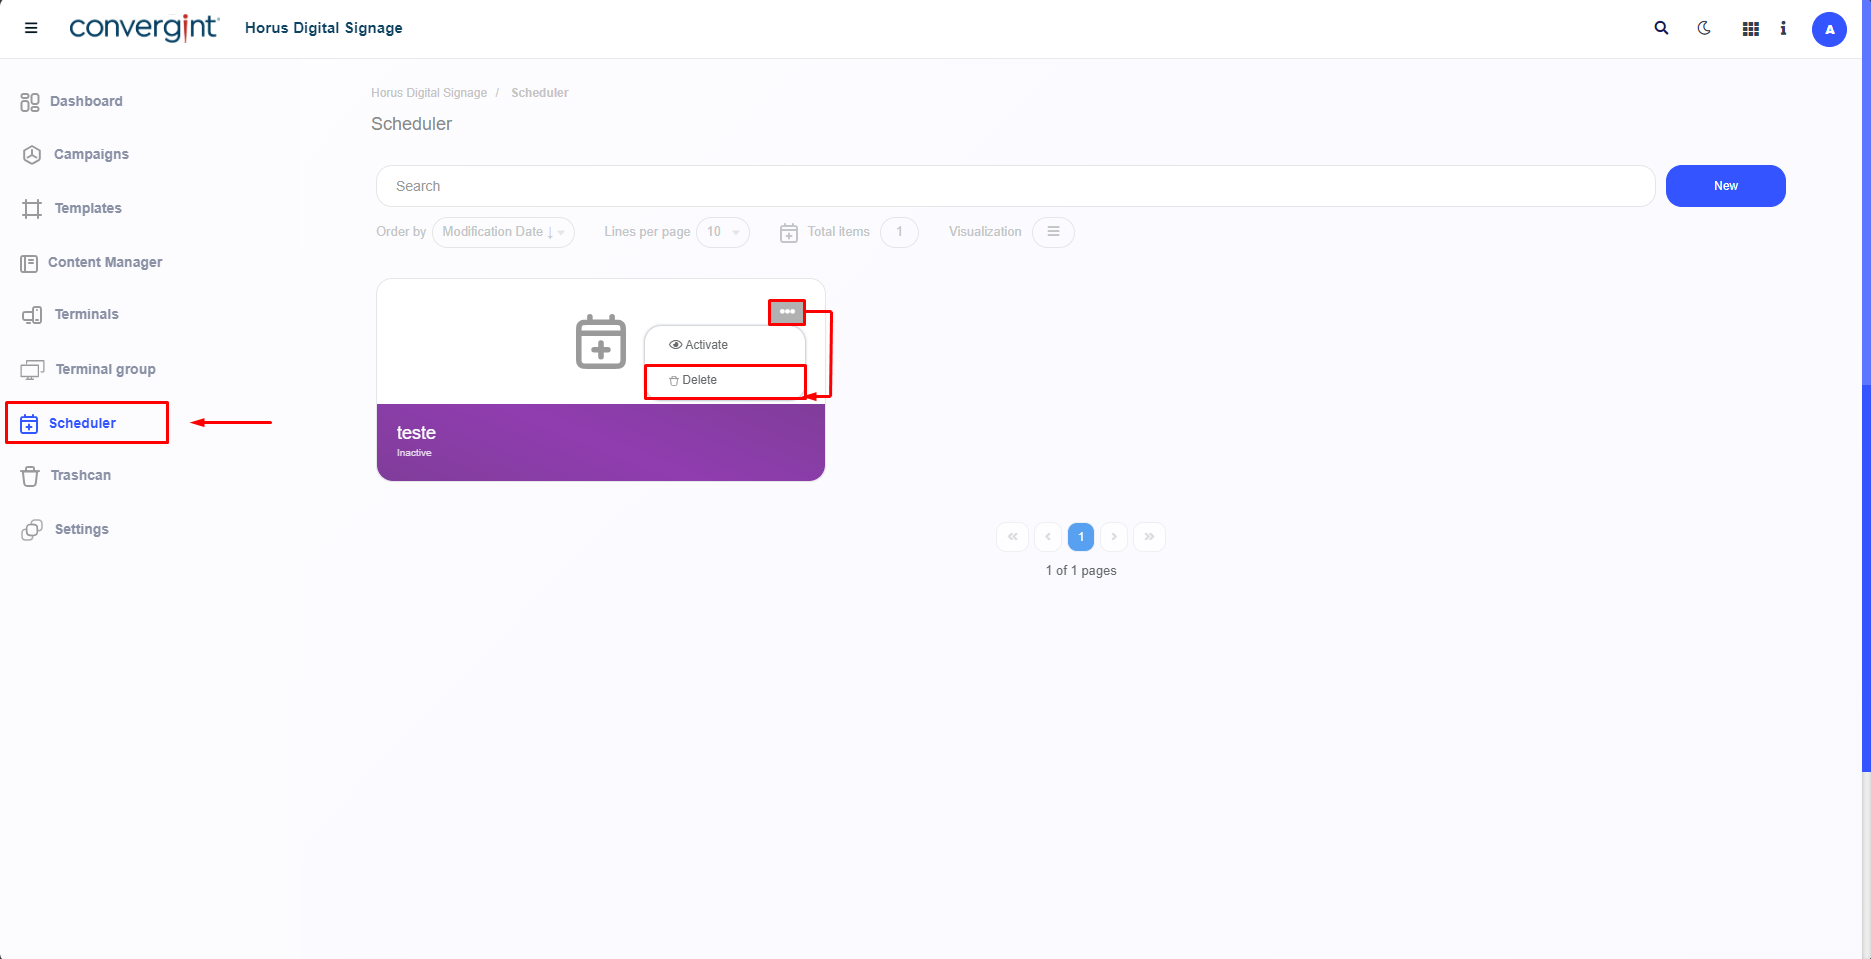Open the three-dots menu on teste card
Image resolution: width=1871 pixels, height=959 pixels.
(787, 312)
